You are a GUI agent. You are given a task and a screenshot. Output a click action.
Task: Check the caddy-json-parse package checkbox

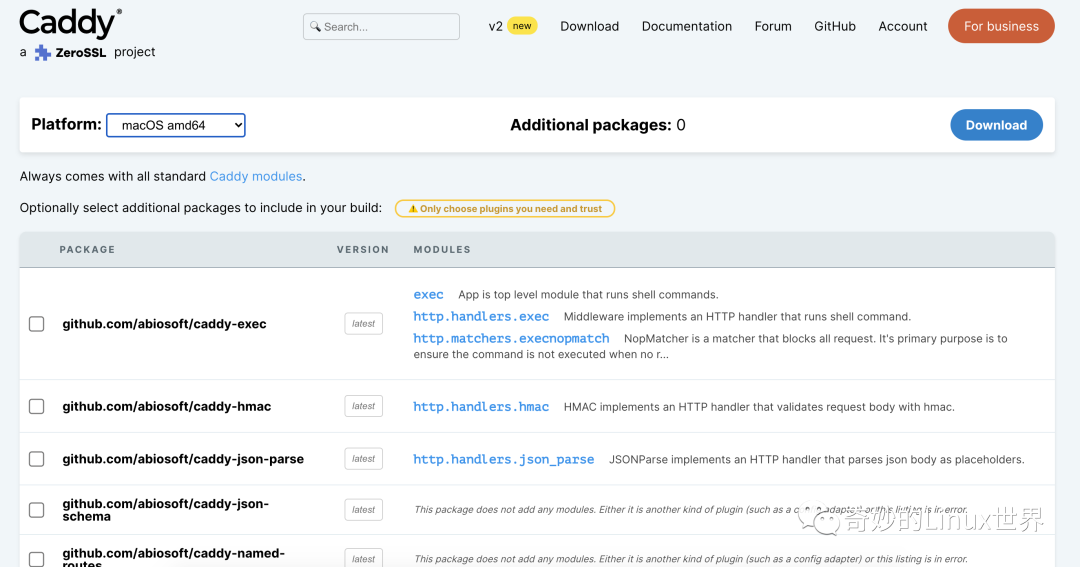coord(37,459)
